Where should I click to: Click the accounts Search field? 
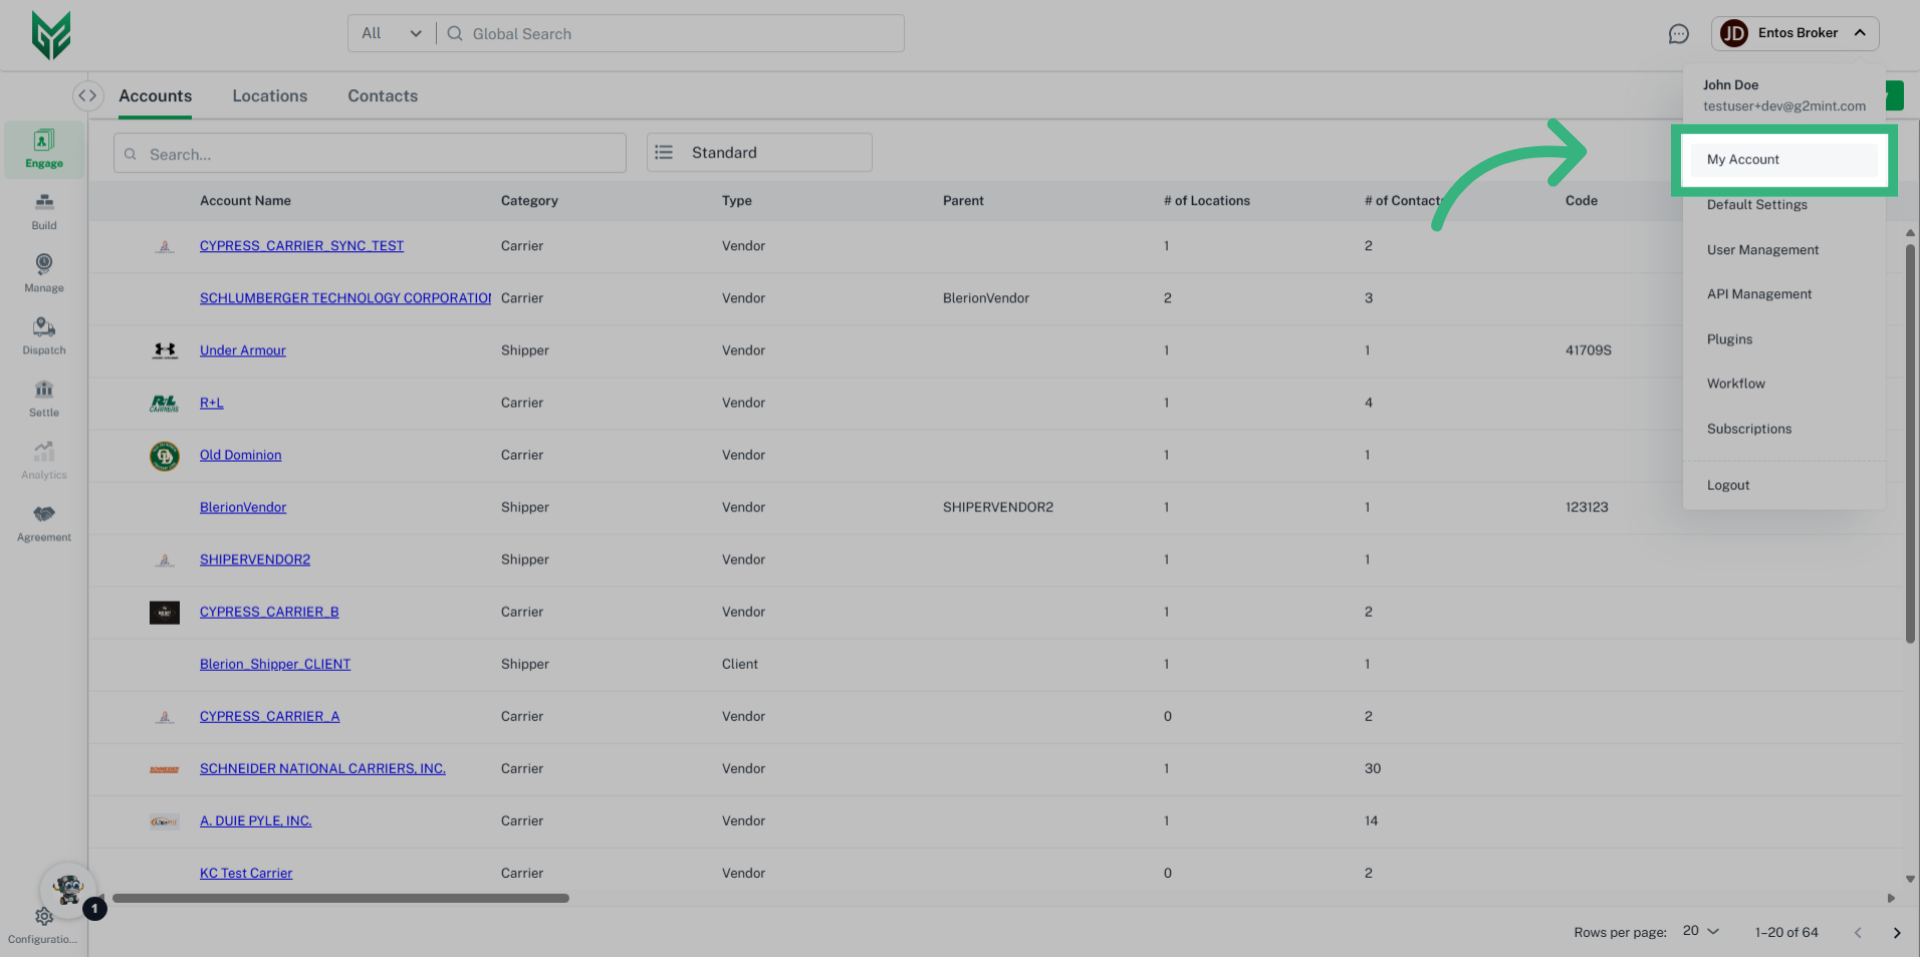point(370,154)
